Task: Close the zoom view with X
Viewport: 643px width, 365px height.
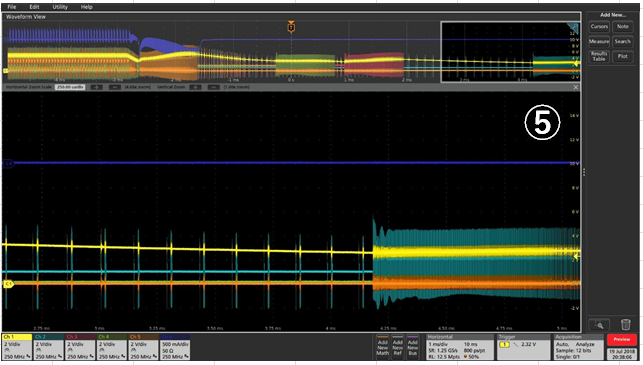Action: pos(576,87)
